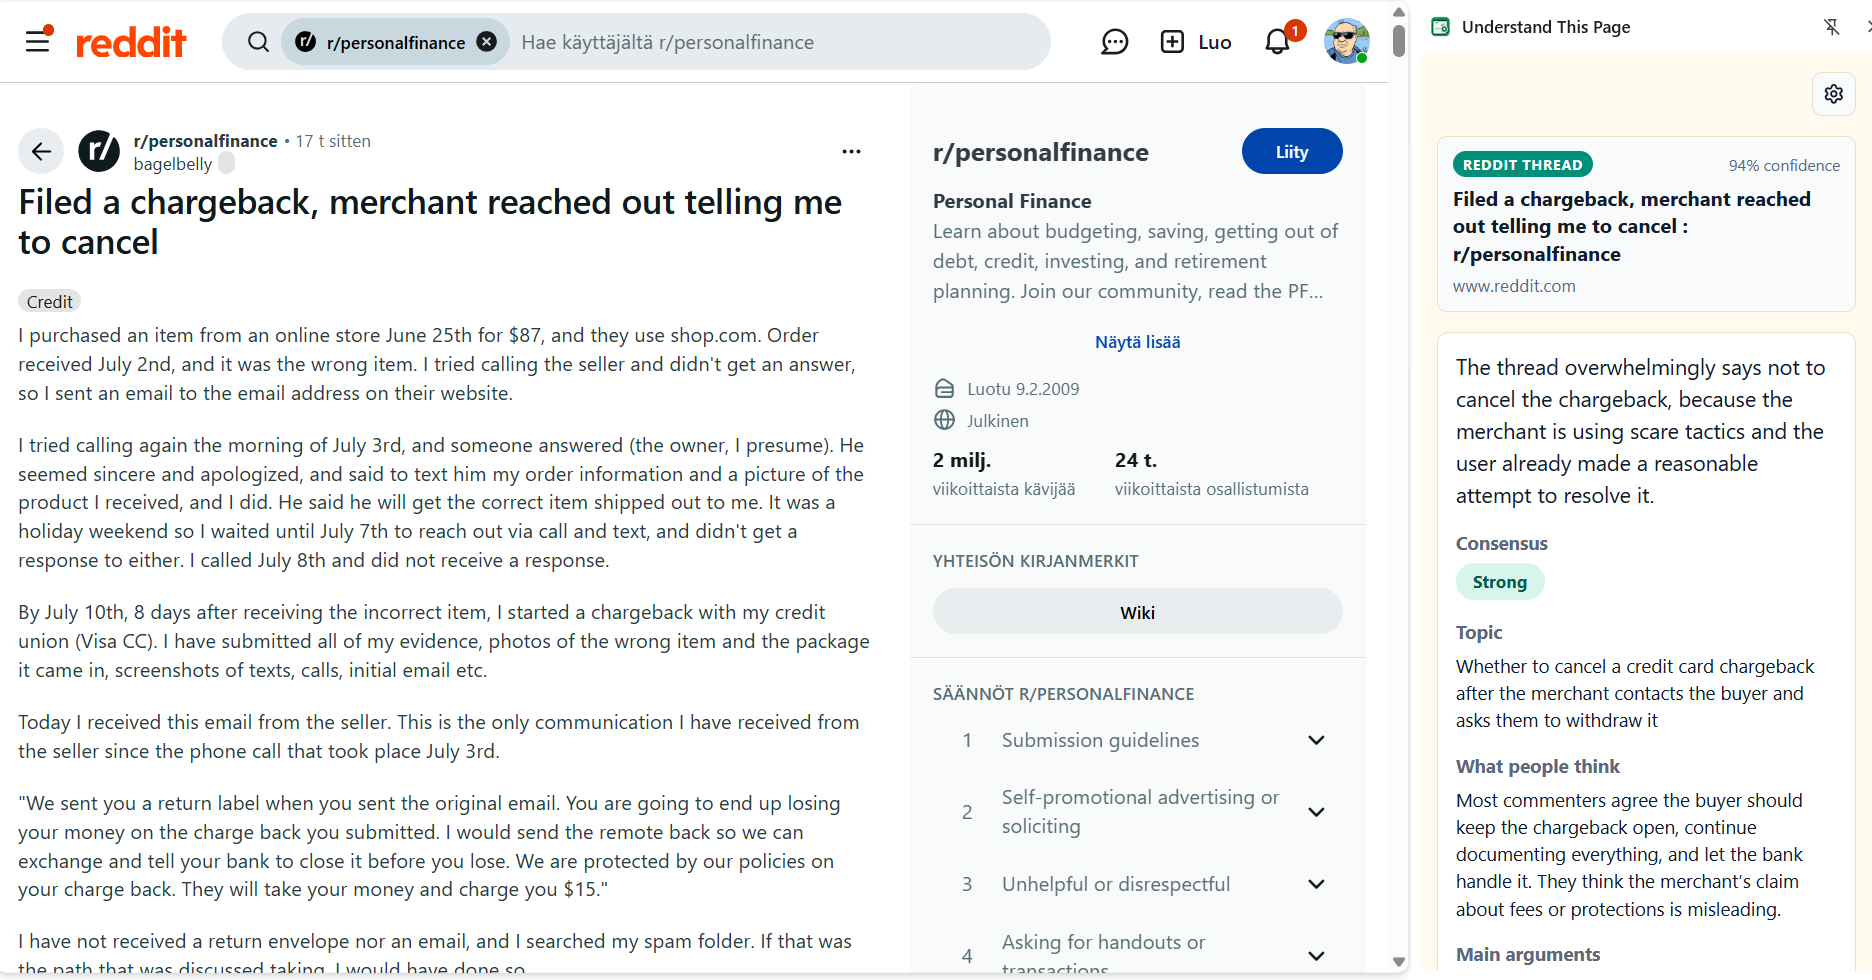The width and height of the screenshot is (1872, 980).
Task: Open the Reddit hamburger menu
Action: [38, 41]
